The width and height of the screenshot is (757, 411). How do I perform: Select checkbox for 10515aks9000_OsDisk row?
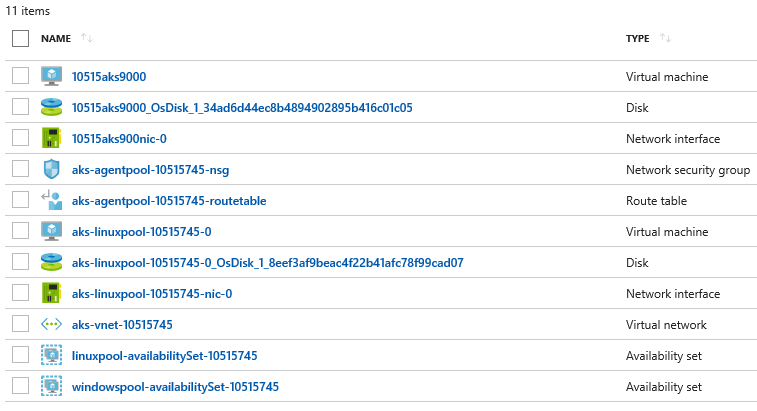[20, 107]
